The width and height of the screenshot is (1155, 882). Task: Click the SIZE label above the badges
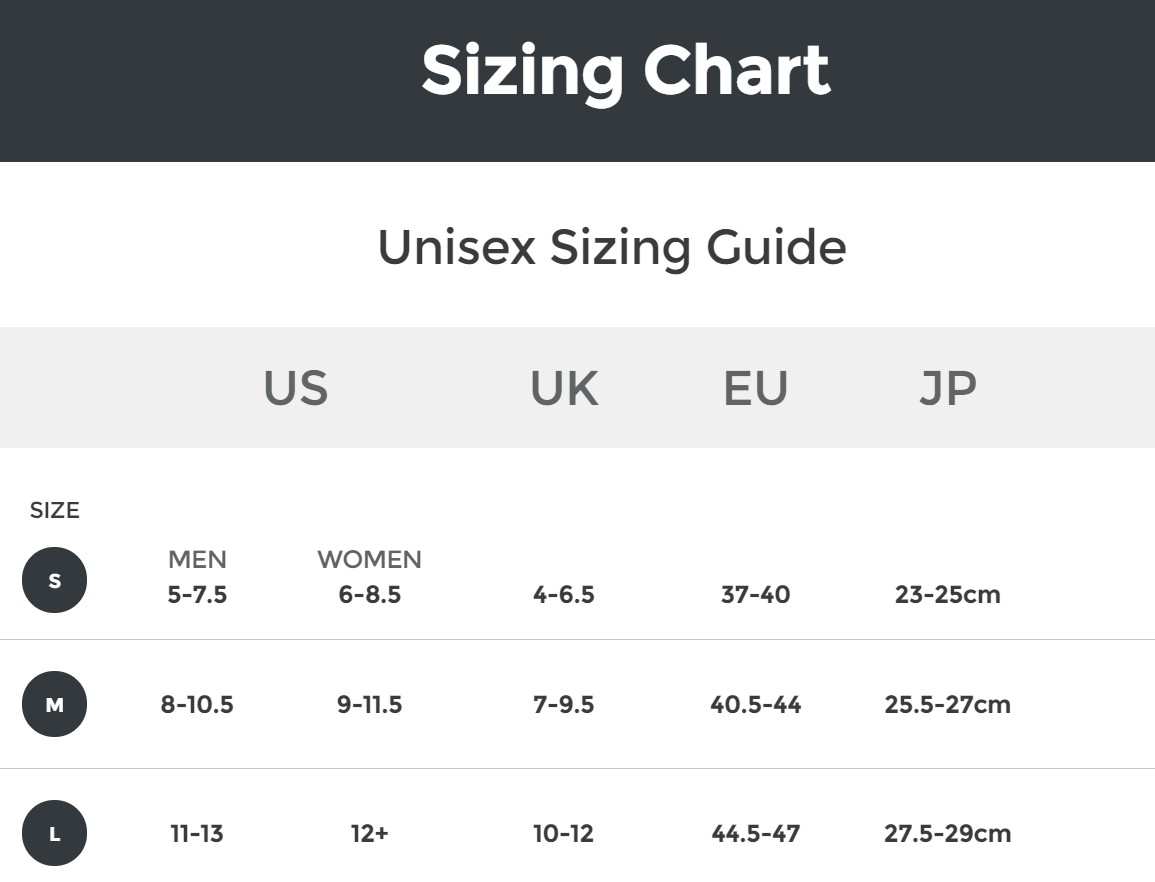coord(54,510)
